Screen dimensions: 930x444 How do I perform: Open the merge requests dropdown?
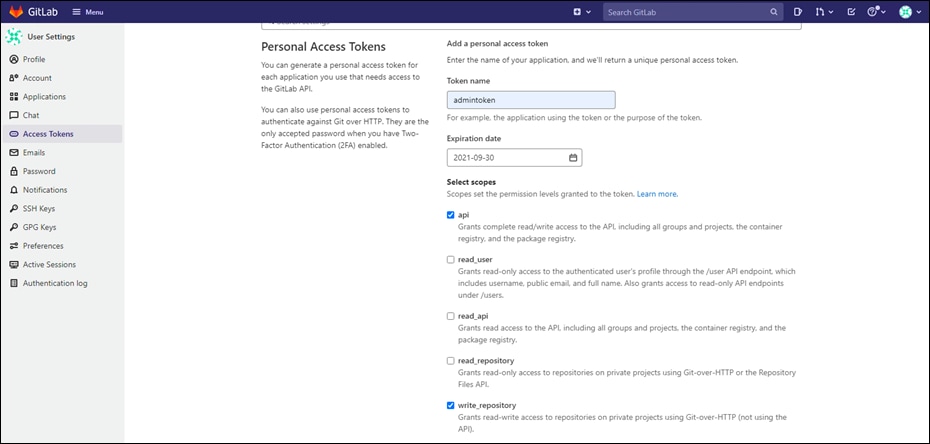tap(824, 12)
